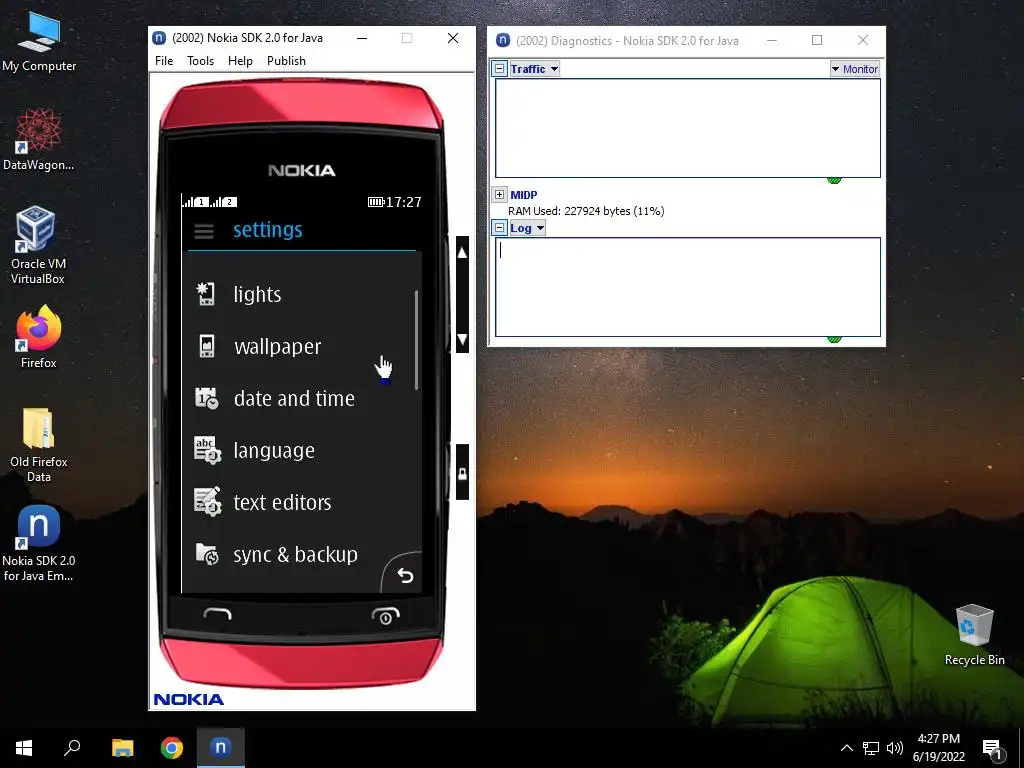Open the lights setting
Viewport: 1024px width, 768px height.
[x=300, y=294]
